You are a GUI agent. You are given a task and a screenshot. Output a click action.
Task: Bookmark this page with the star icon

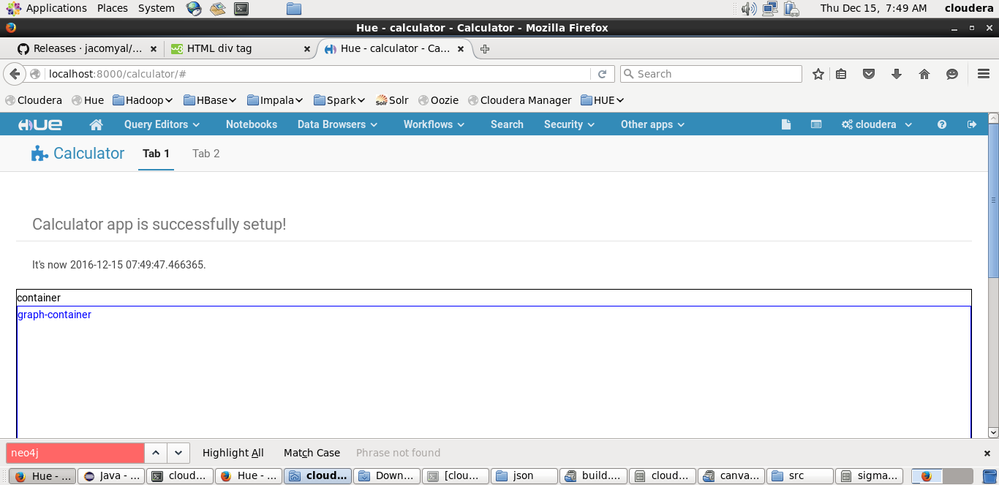point(818,74)
